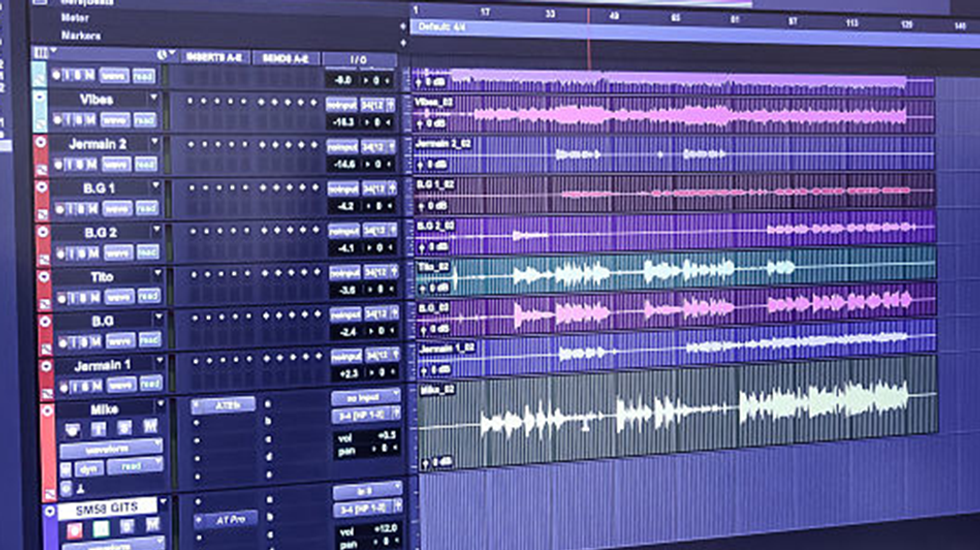Open the 'no input' selector on Mike track

(365, 396)
